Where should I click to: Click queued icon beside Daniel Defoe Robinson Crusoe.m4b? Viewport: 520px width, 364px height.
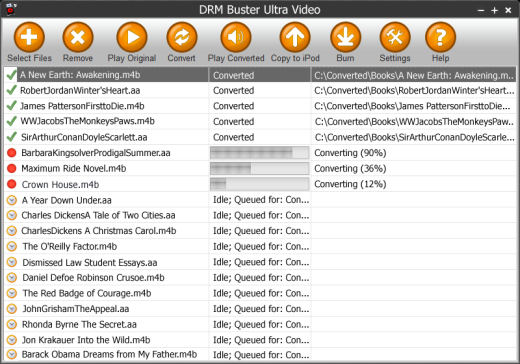12,277
